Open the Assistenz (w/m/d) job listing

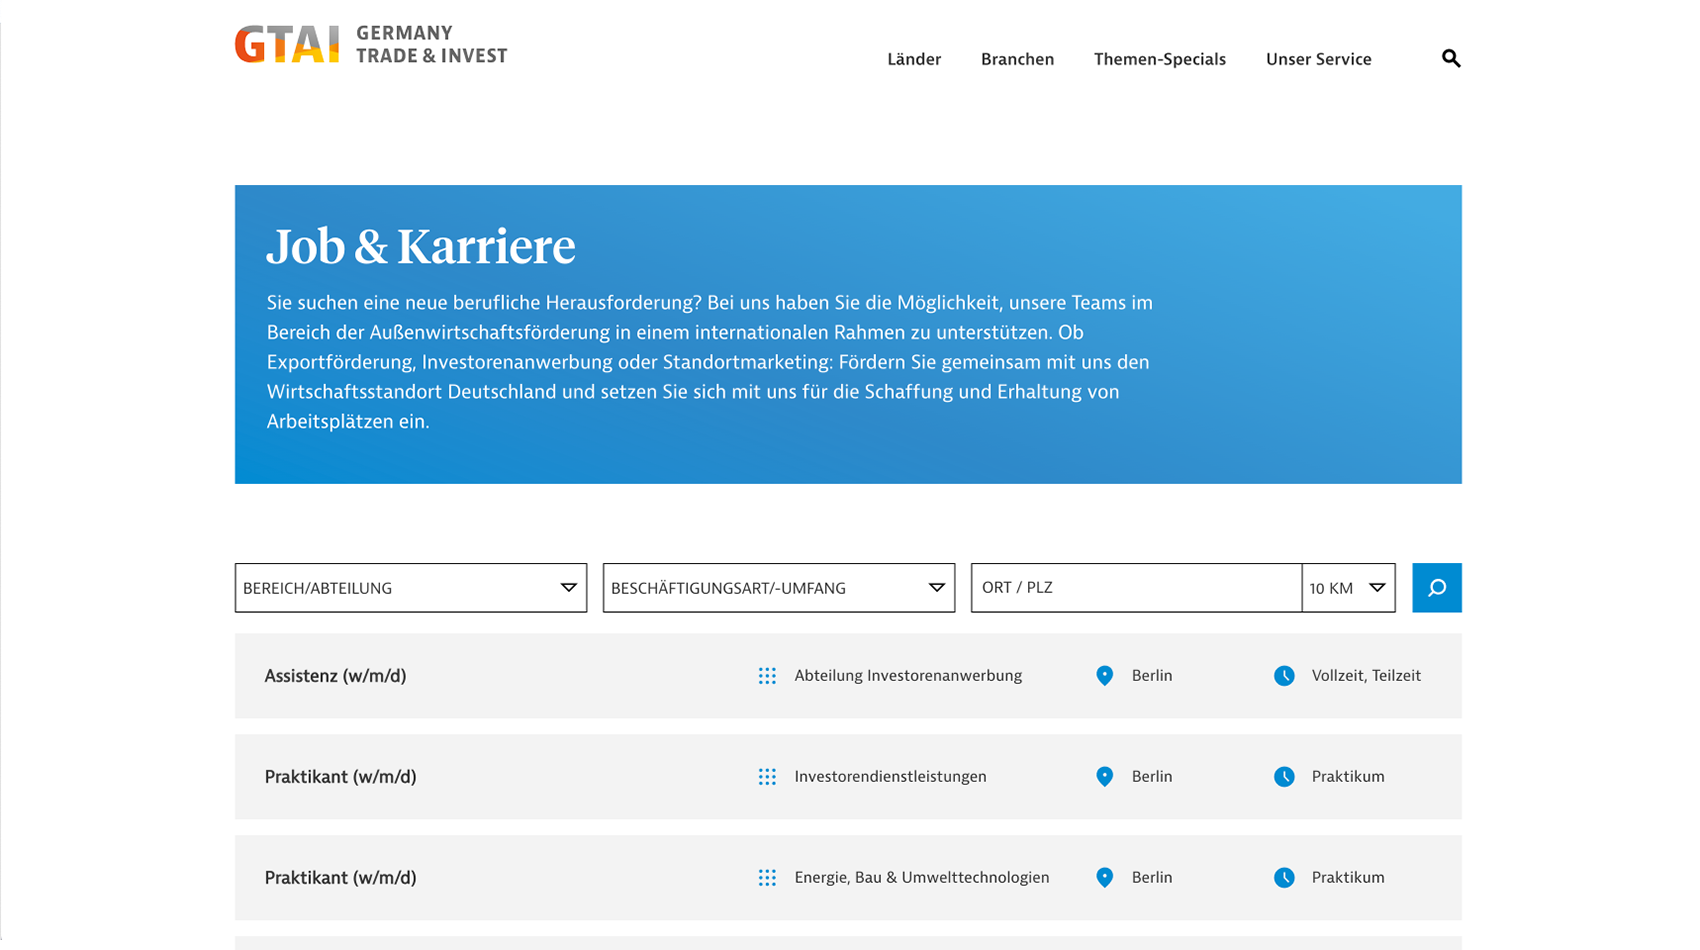[335, 676]
